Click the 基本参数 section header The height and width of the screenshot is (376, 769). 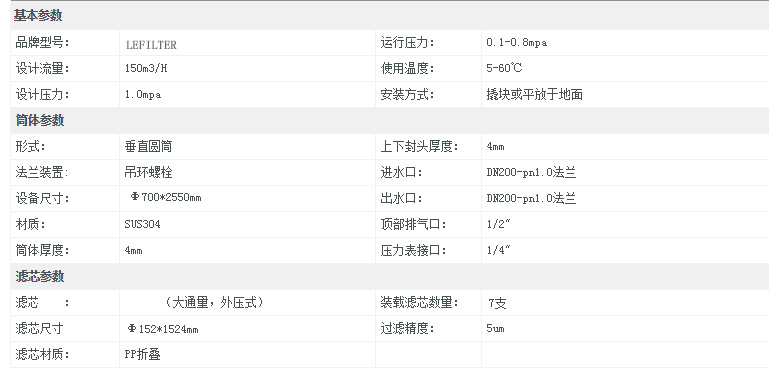point(38,16)
